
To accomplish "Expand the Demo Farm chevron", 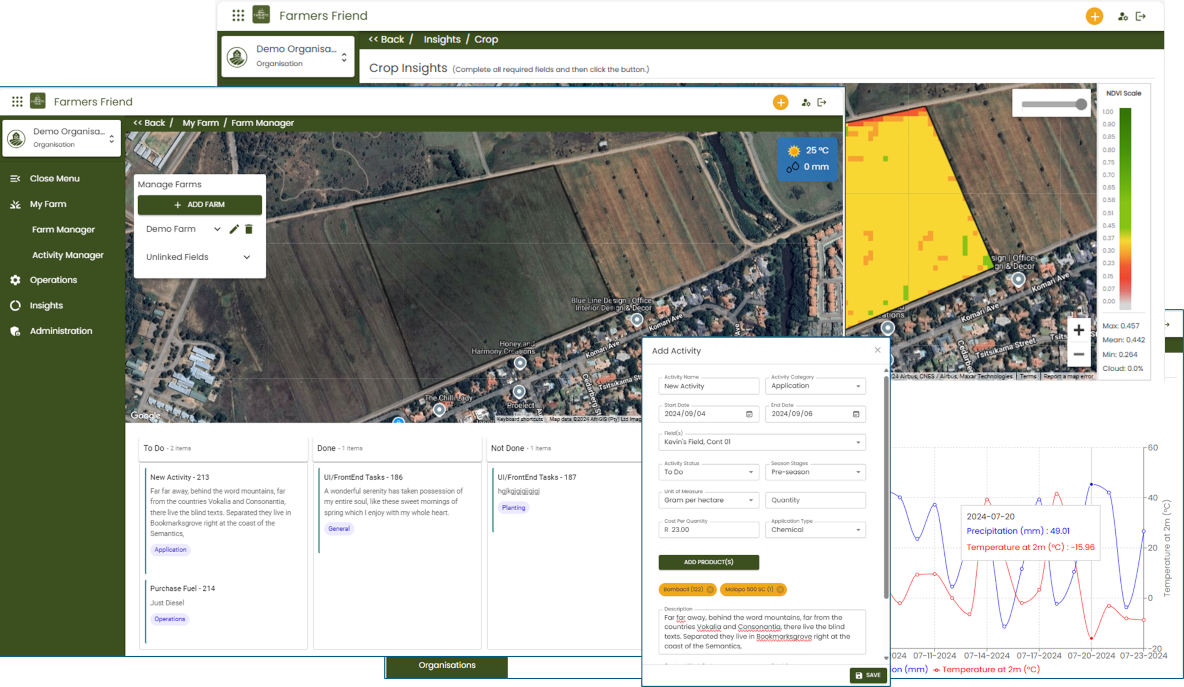I will point(217,229).
